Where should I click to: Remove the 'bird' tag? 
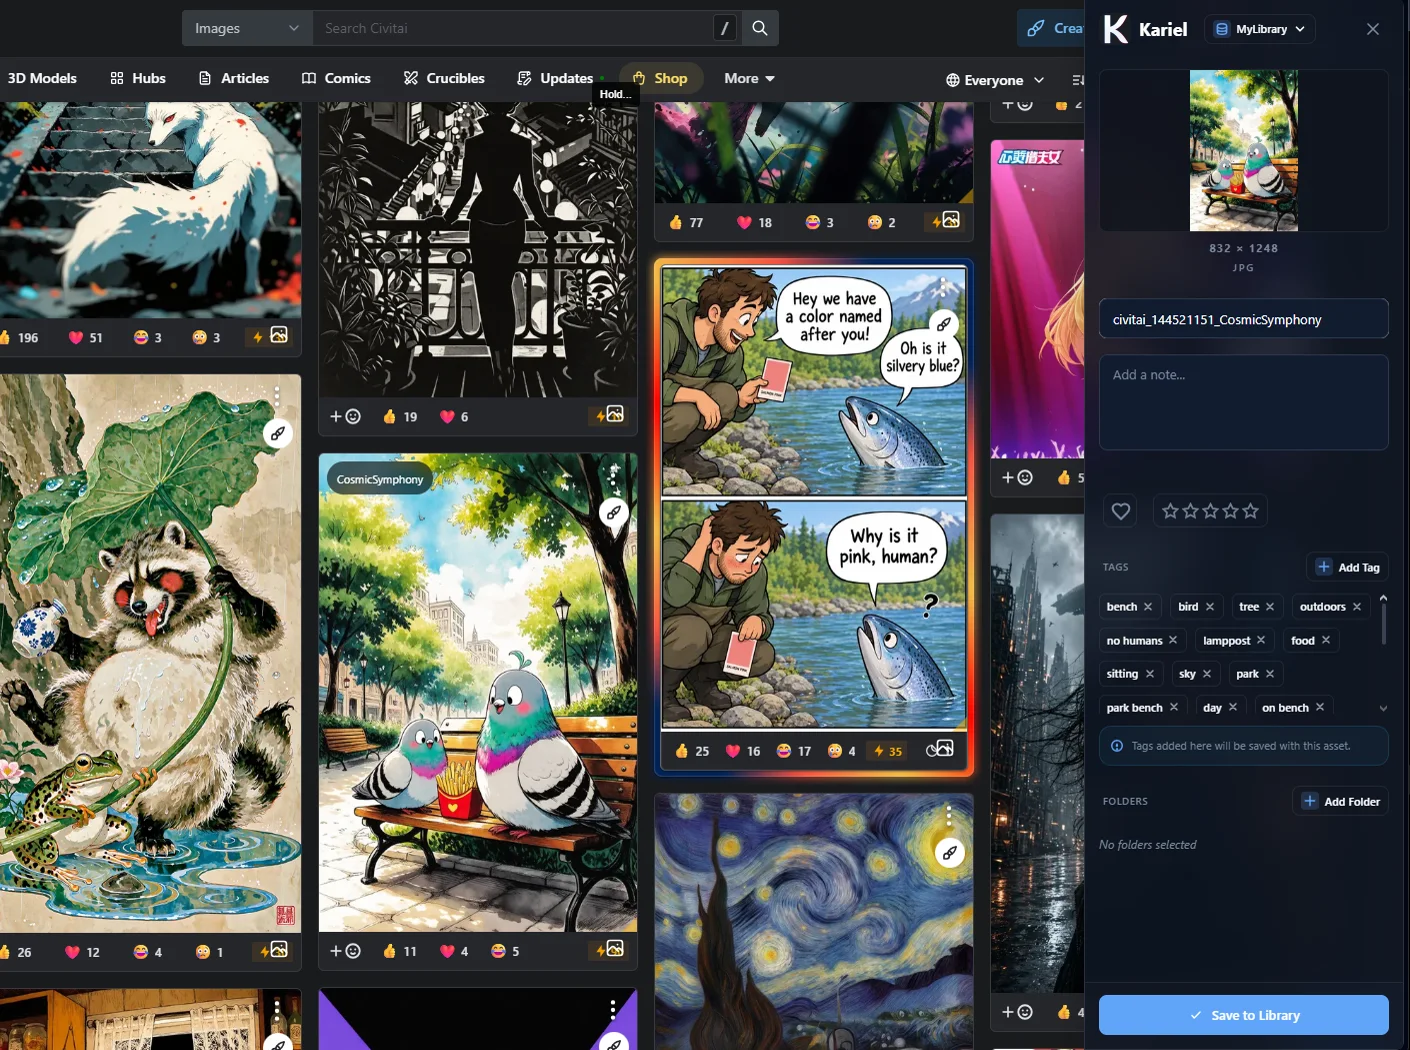click(x=1210, y=607)
